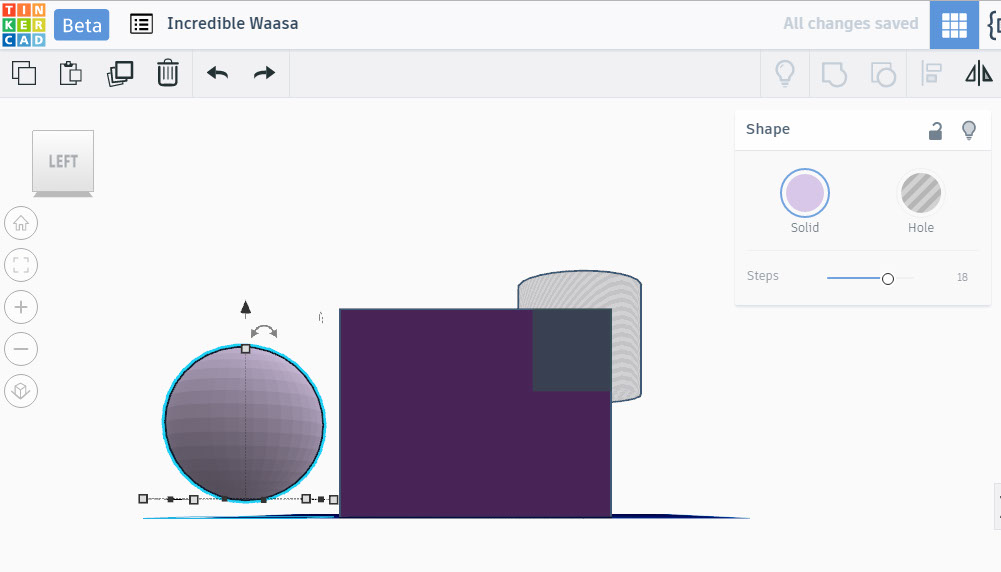Click the Align tool icon

(932, 73)
